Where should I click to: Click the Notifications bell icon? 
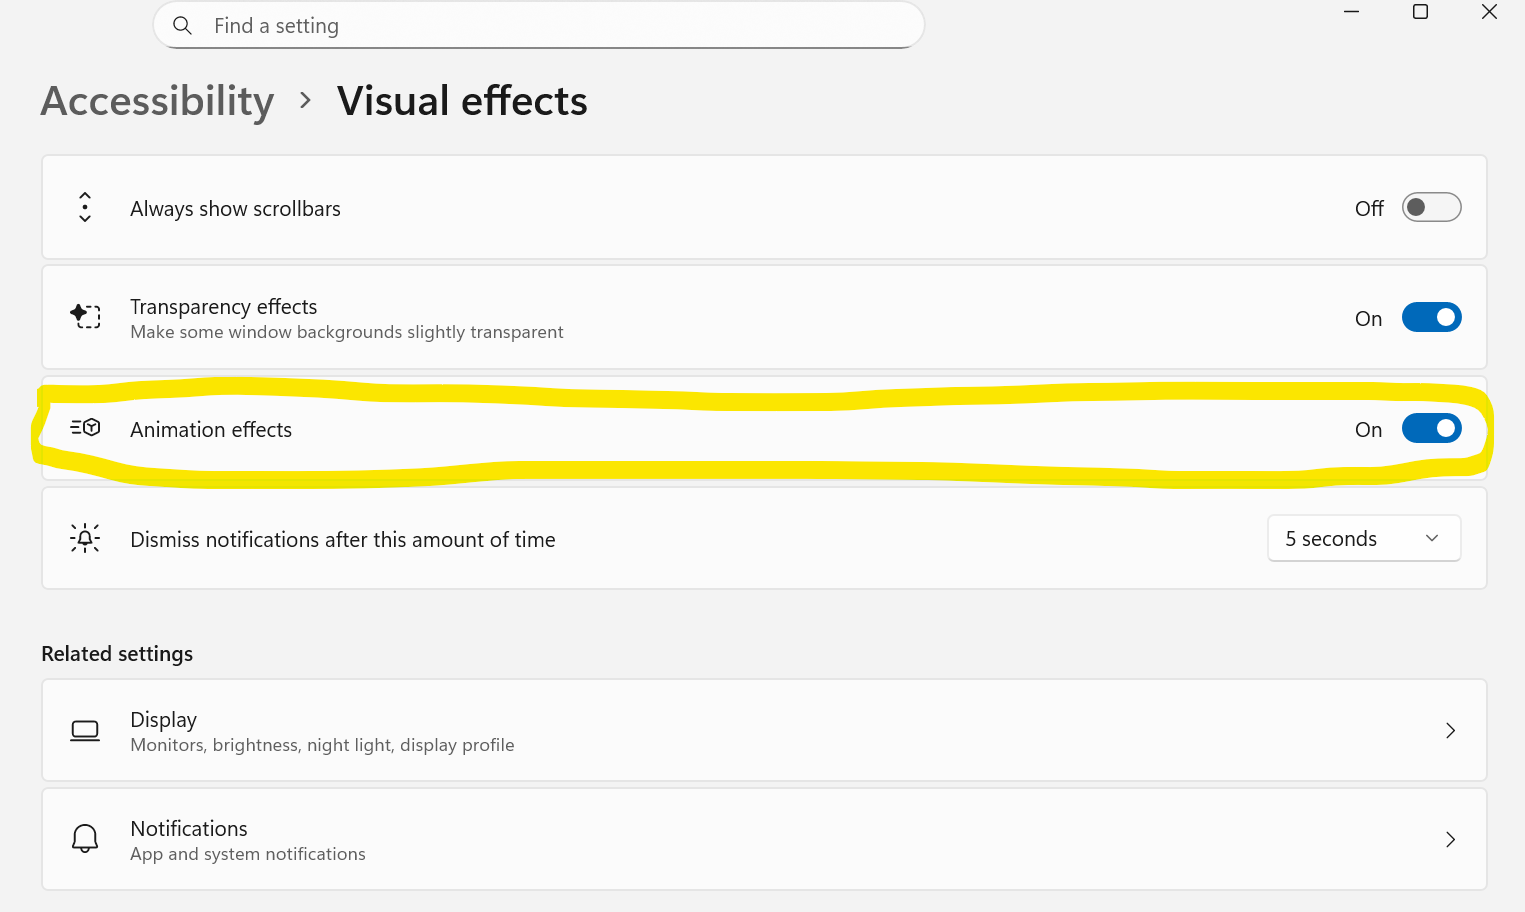[85, 839]
